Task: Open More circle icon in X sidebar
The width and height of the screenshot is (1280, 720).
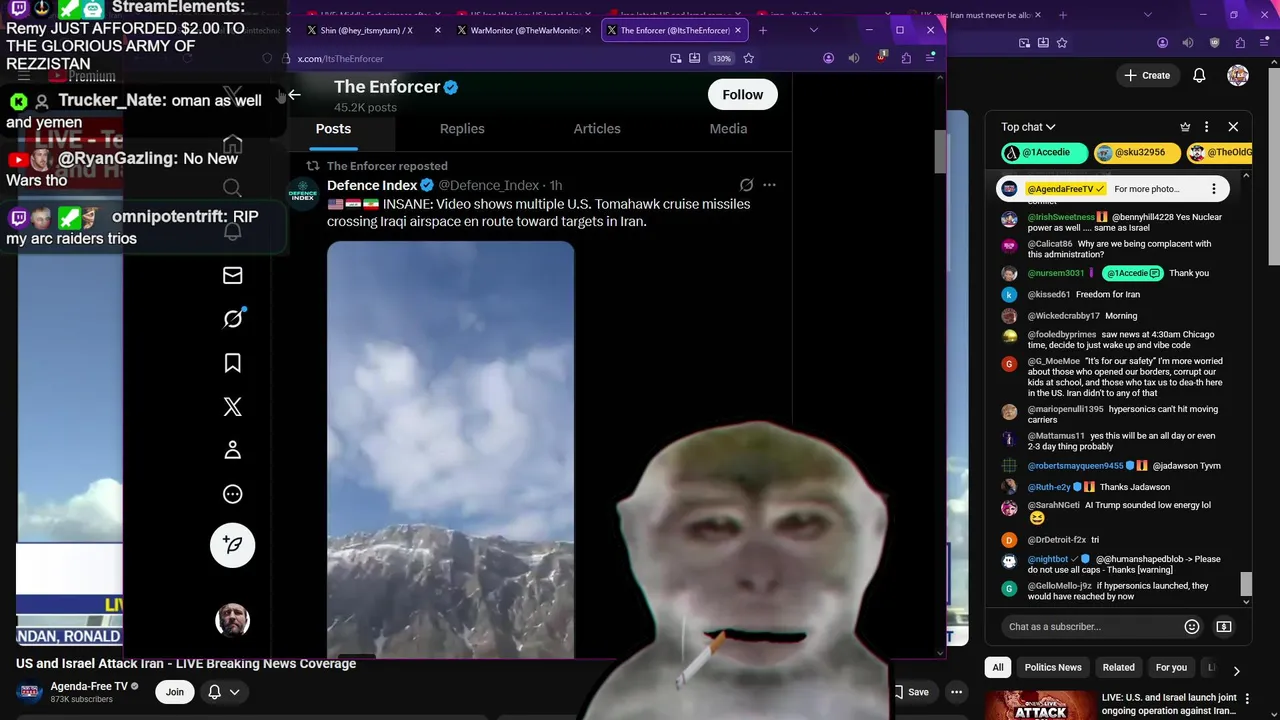Action: (x=232, y=494)
